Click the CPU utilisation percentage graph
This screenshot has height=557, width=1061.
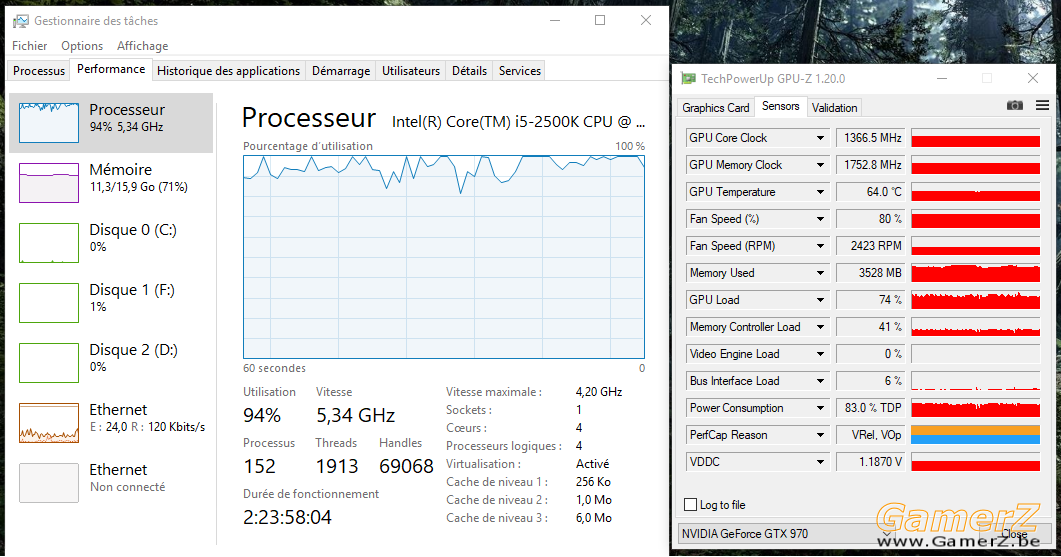(x=444, y=257)
